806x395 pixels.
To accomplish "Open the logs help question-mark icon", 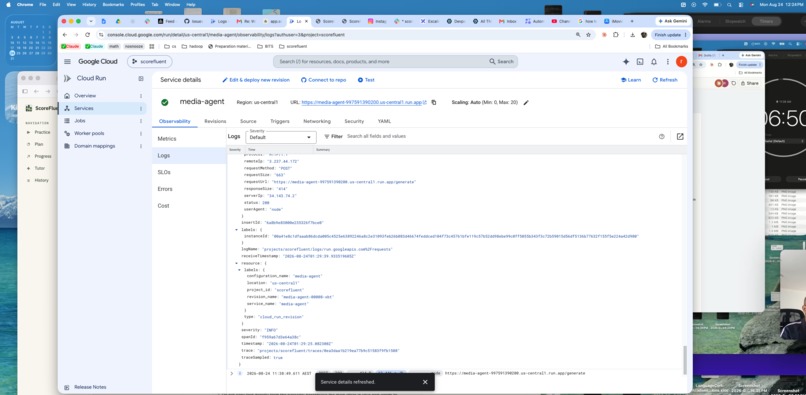I will tap(662, 136).
